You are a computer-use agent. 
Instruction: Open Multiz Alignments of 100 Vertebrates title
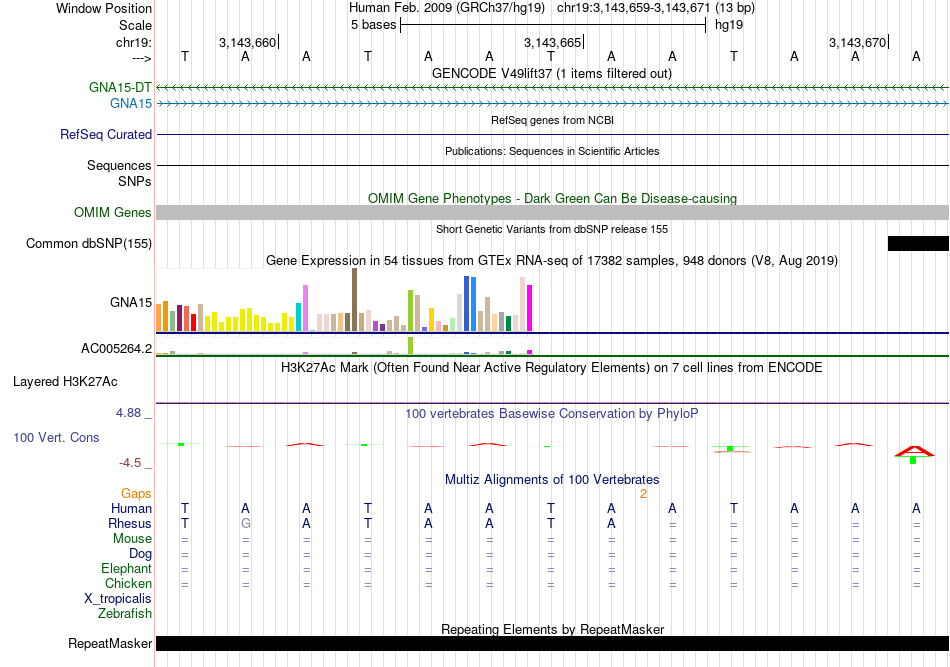[x=552, y=480]
